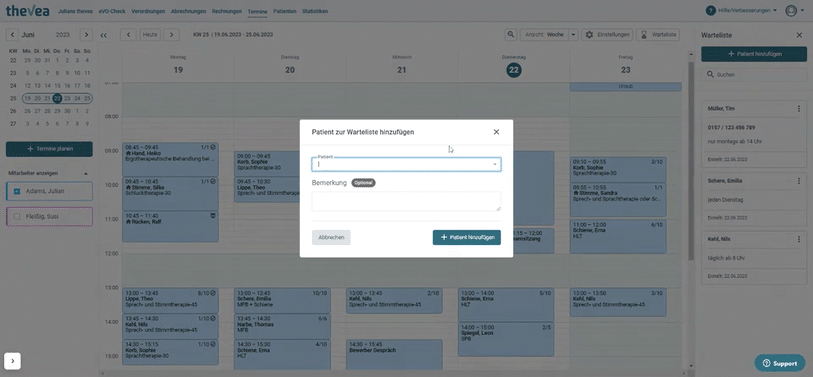Open the Support chat button
The height and width of the screenshot is (377, 813).
click(x=780, y=363)
